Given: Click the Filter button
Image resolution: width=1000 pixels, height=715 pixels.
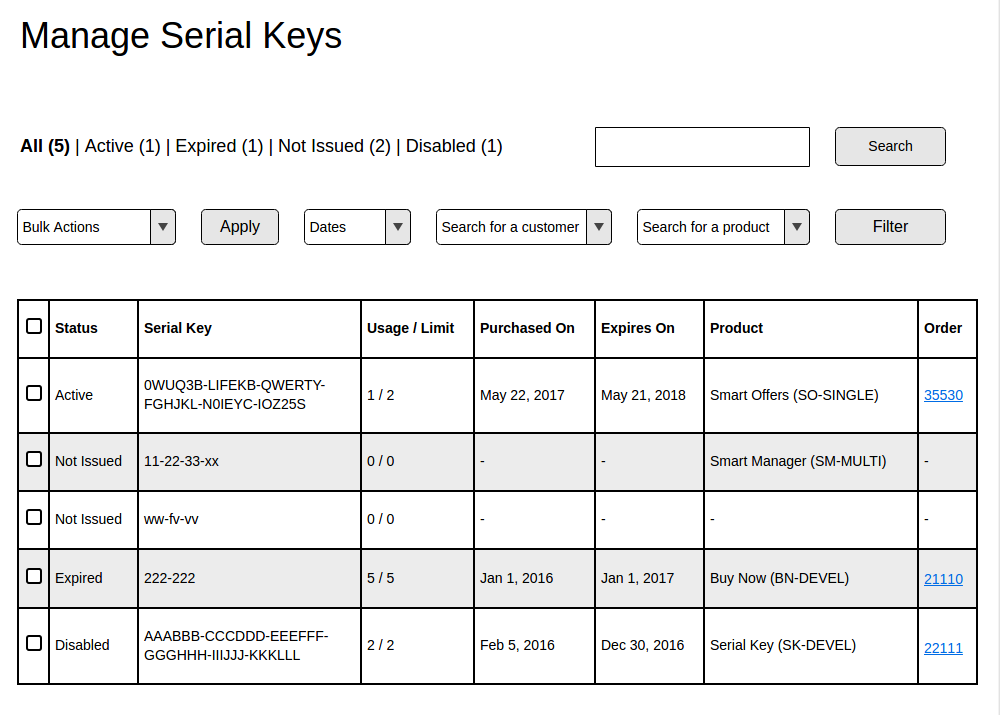Looking at the screenshot, I should click(890, 227).
